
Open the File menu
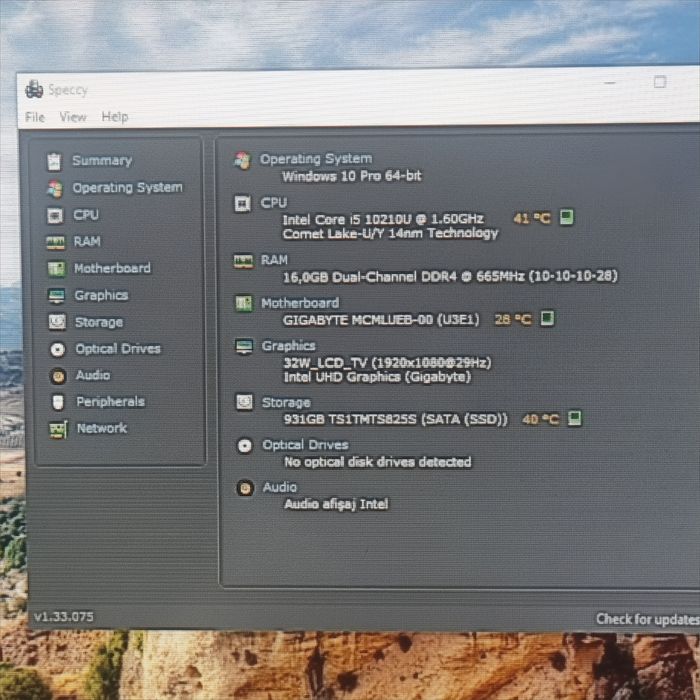(x=35, y=117)
